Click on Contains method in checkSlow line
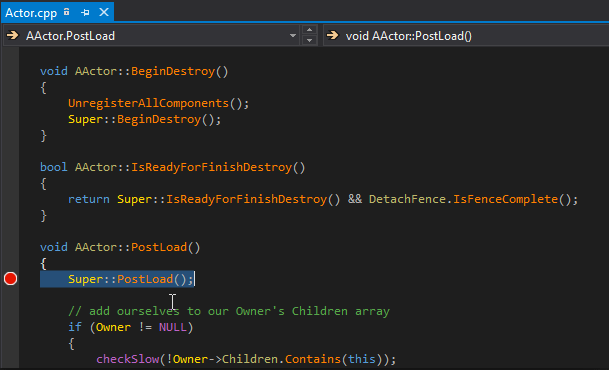 (x=313, y=359)
